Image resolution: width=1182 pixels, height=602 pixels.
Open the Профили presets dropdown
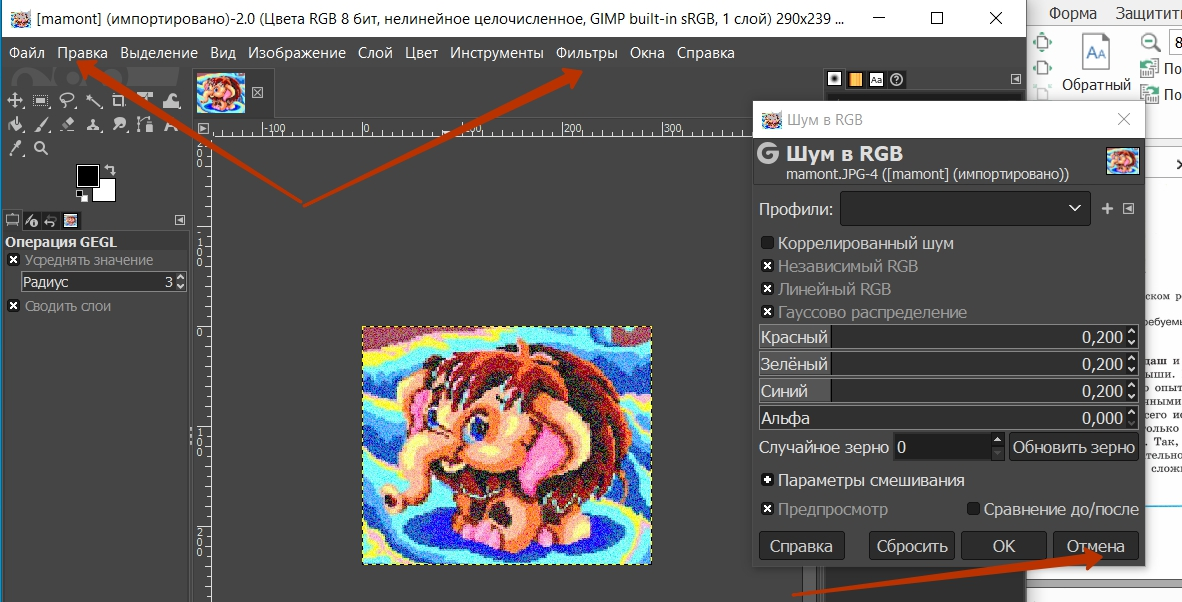coord(965,208)
